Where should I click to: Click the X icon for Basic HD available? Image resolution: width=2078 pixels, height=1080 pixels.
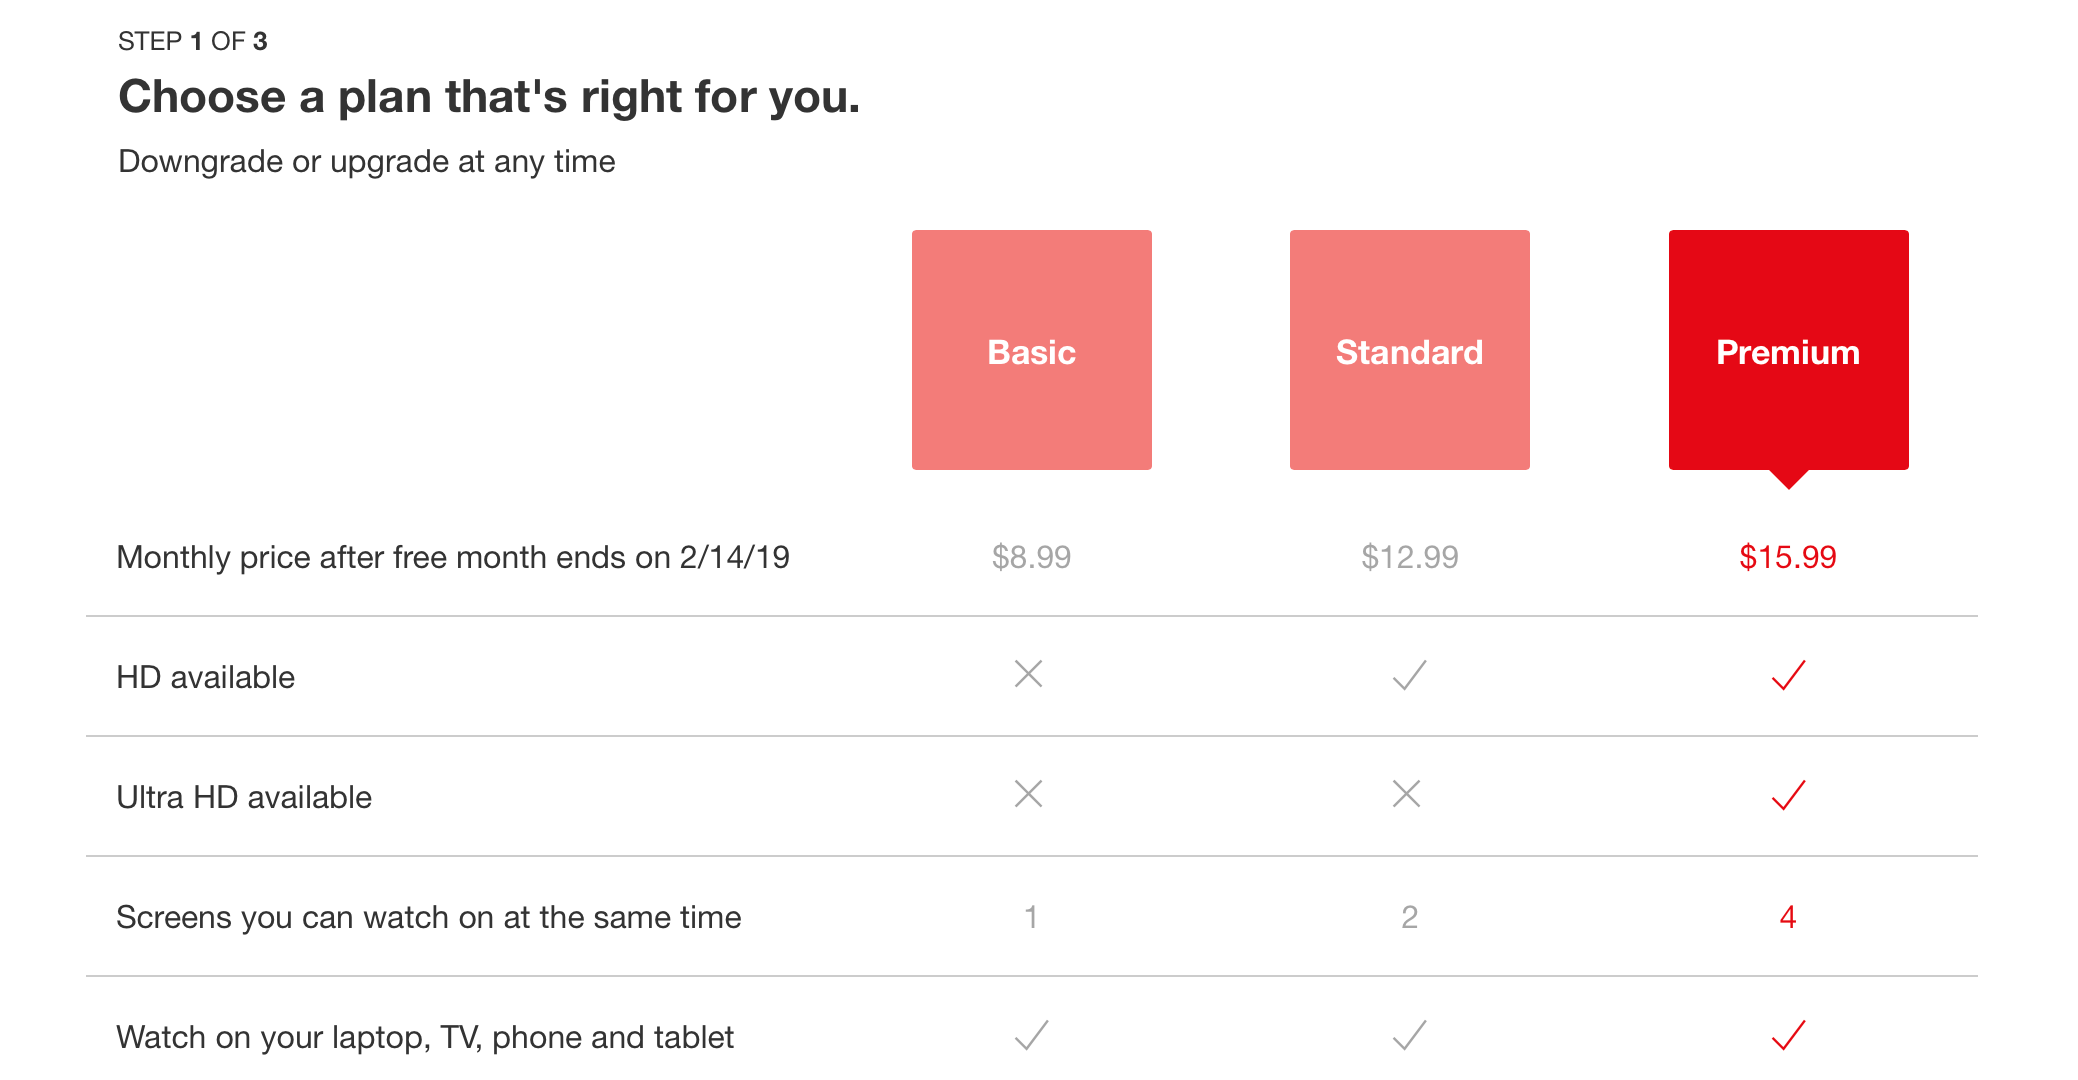click(1029, 674)
